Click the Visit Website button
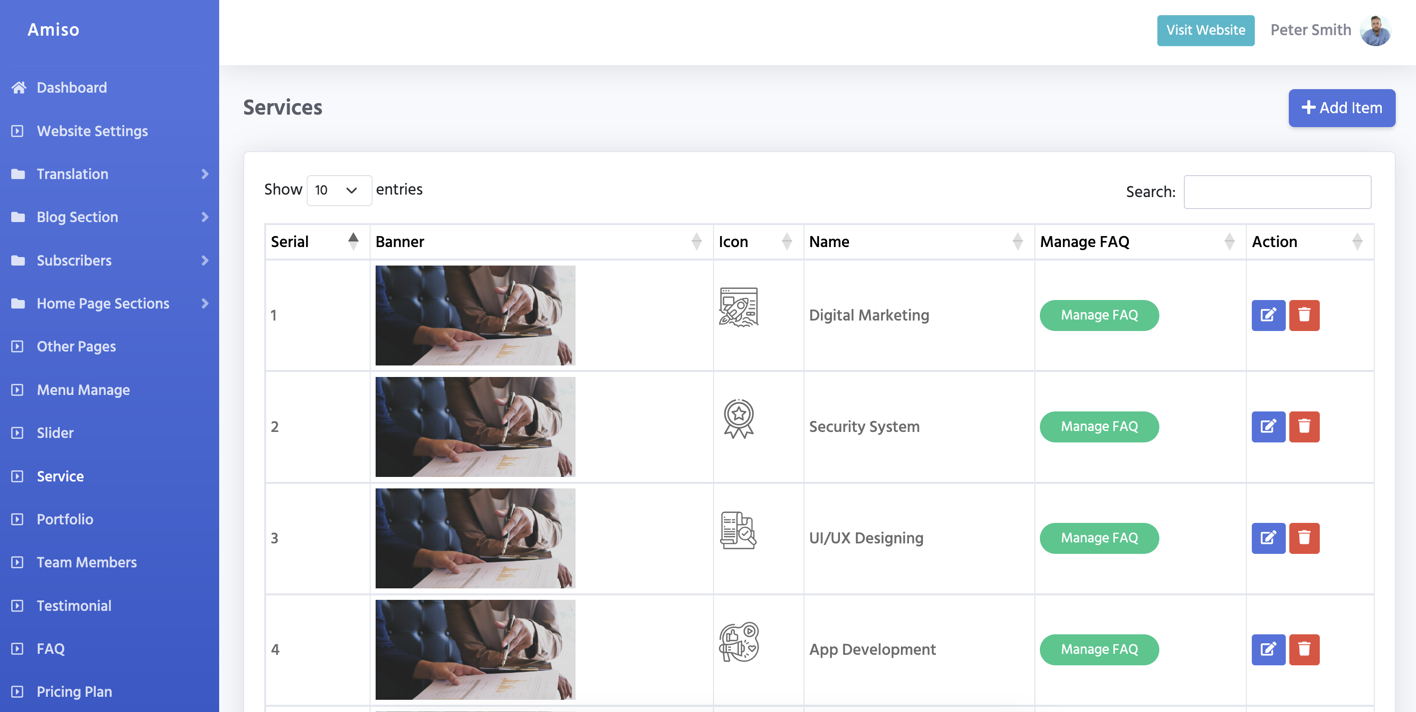The height and width of the screenshot is (712, 1416). pyautogui.click(x=1205, y=30)
